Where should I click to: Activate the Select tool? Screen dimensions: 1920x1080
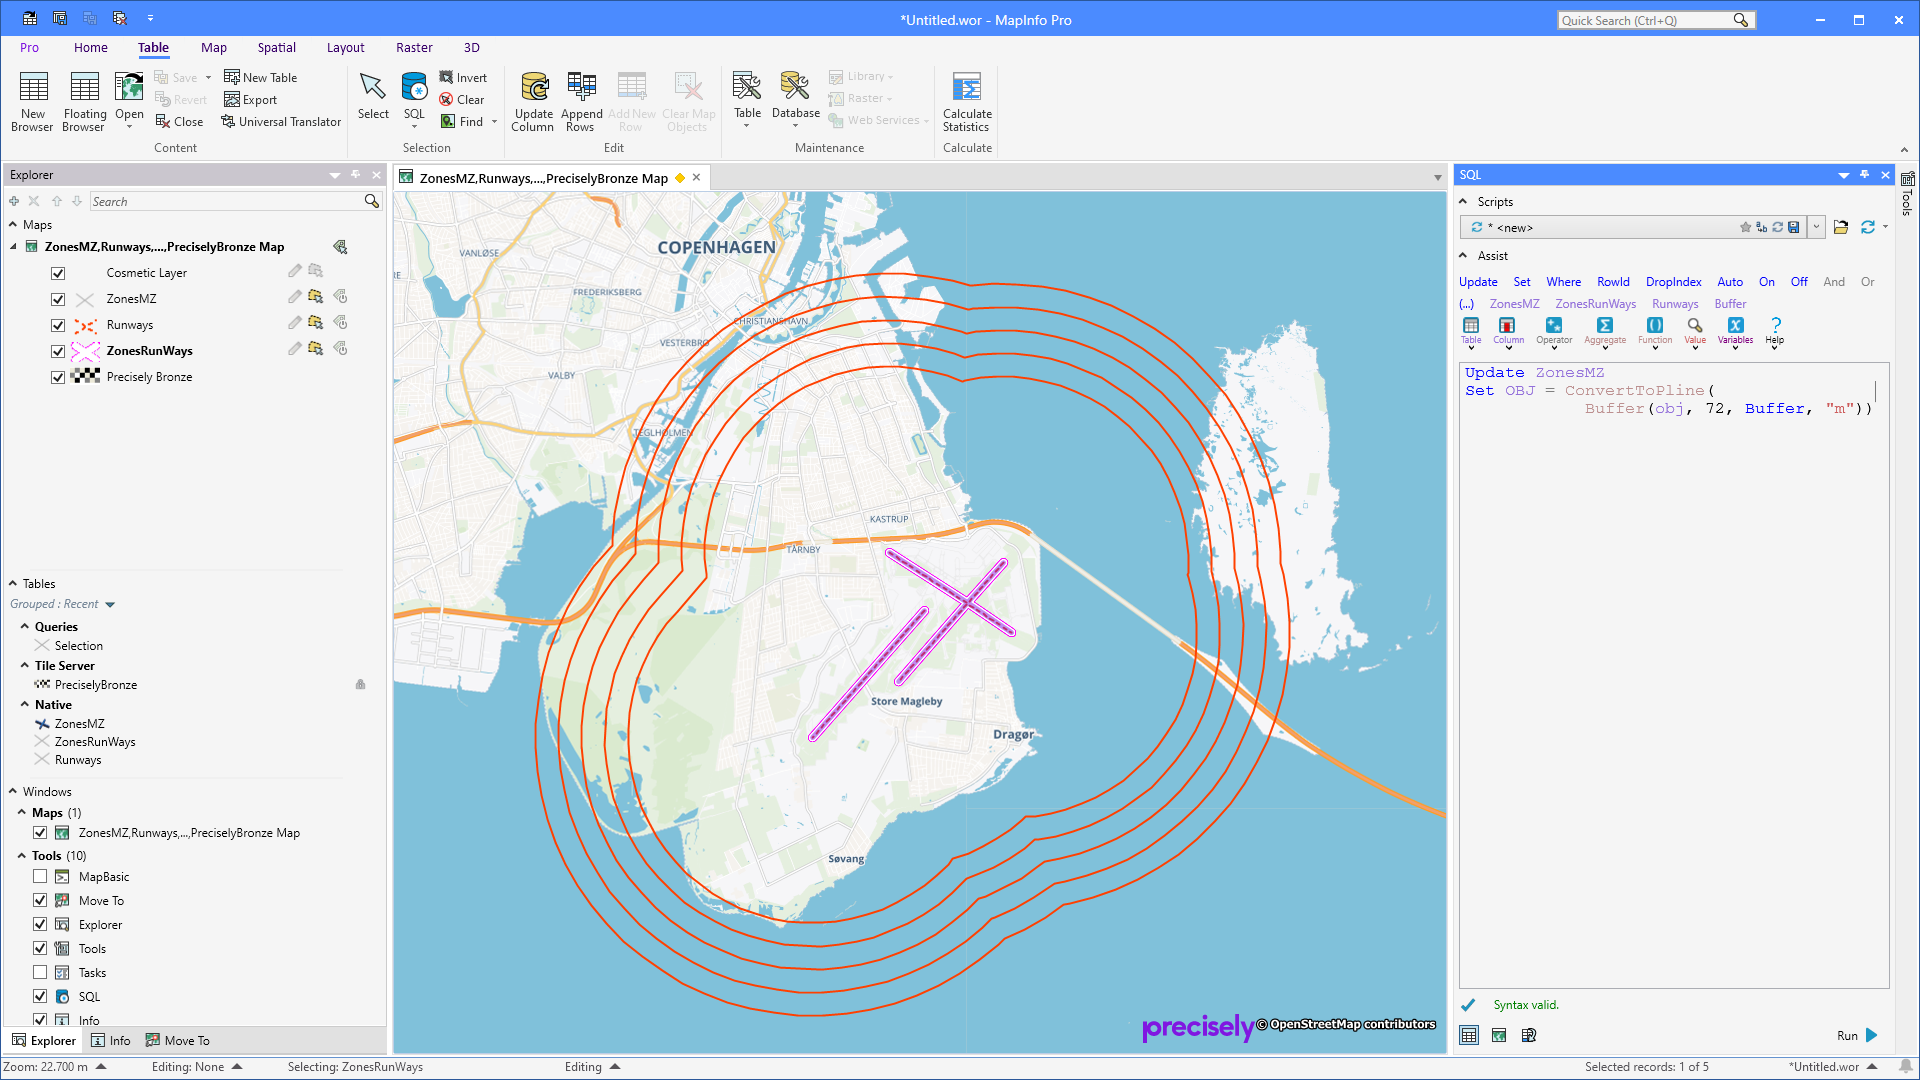[372, 96]
